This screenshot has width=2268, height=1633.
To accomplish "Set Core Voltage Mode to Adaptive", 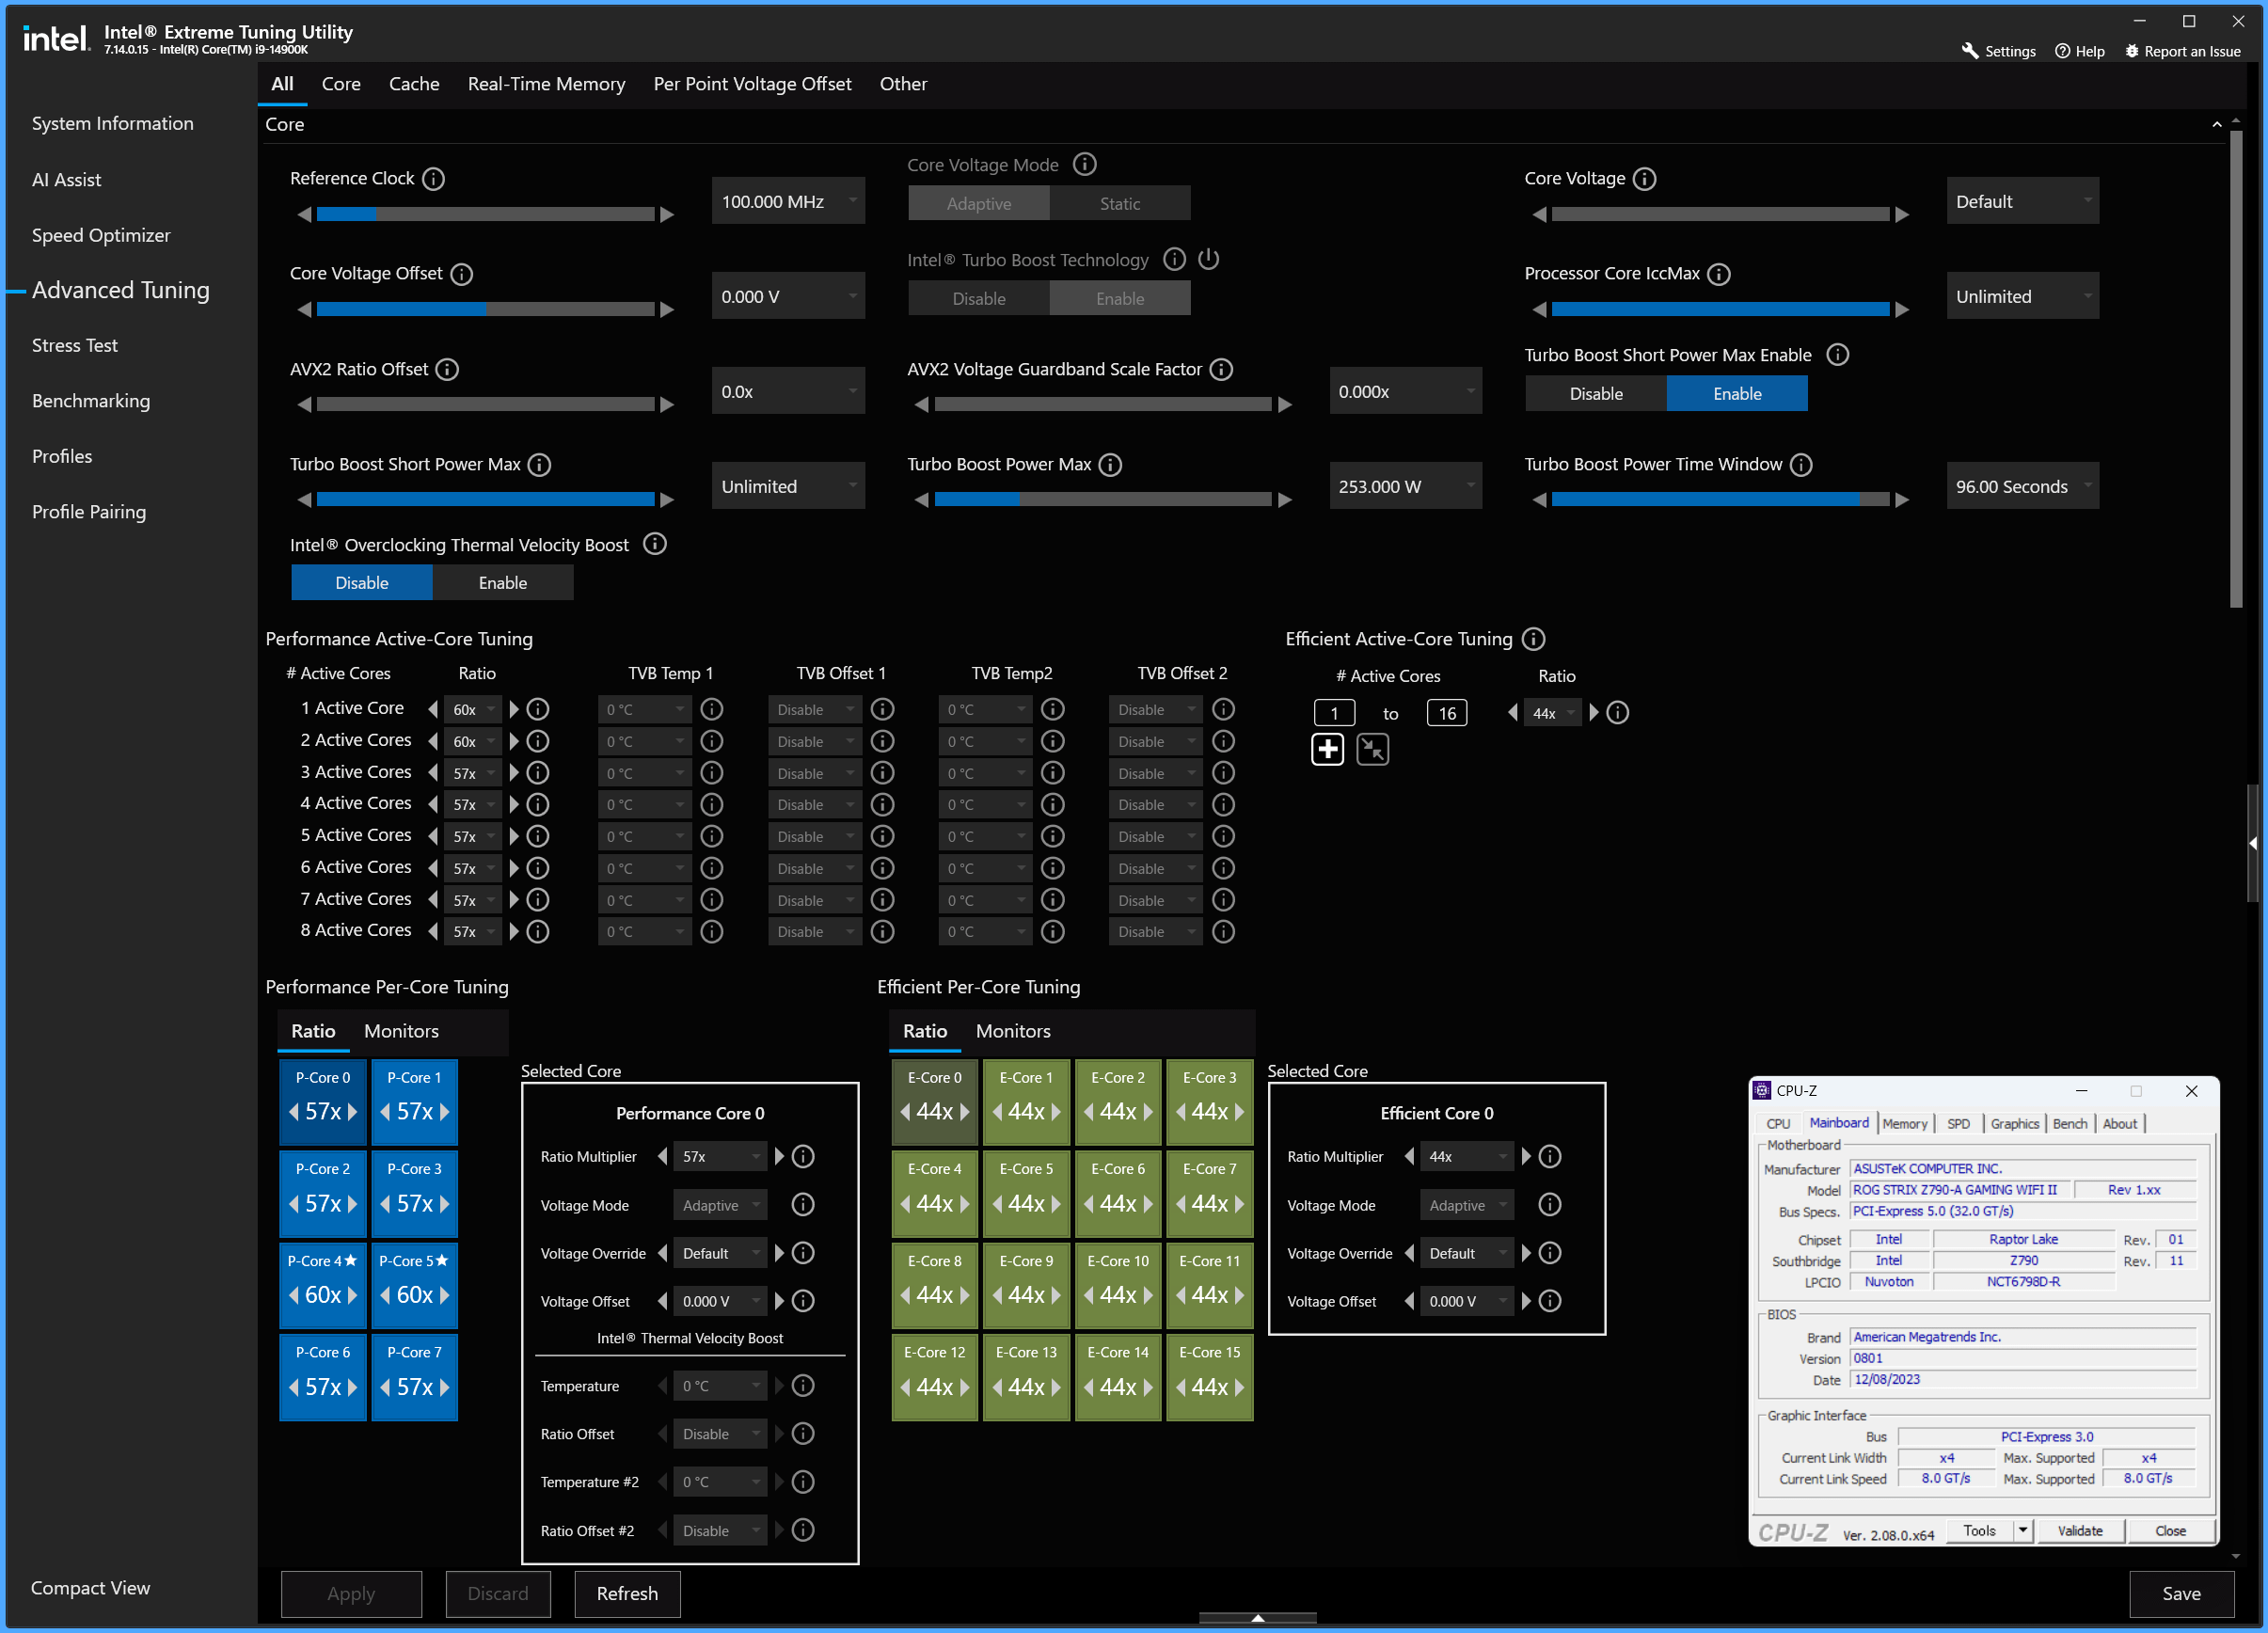I will [x=979, y=203].
